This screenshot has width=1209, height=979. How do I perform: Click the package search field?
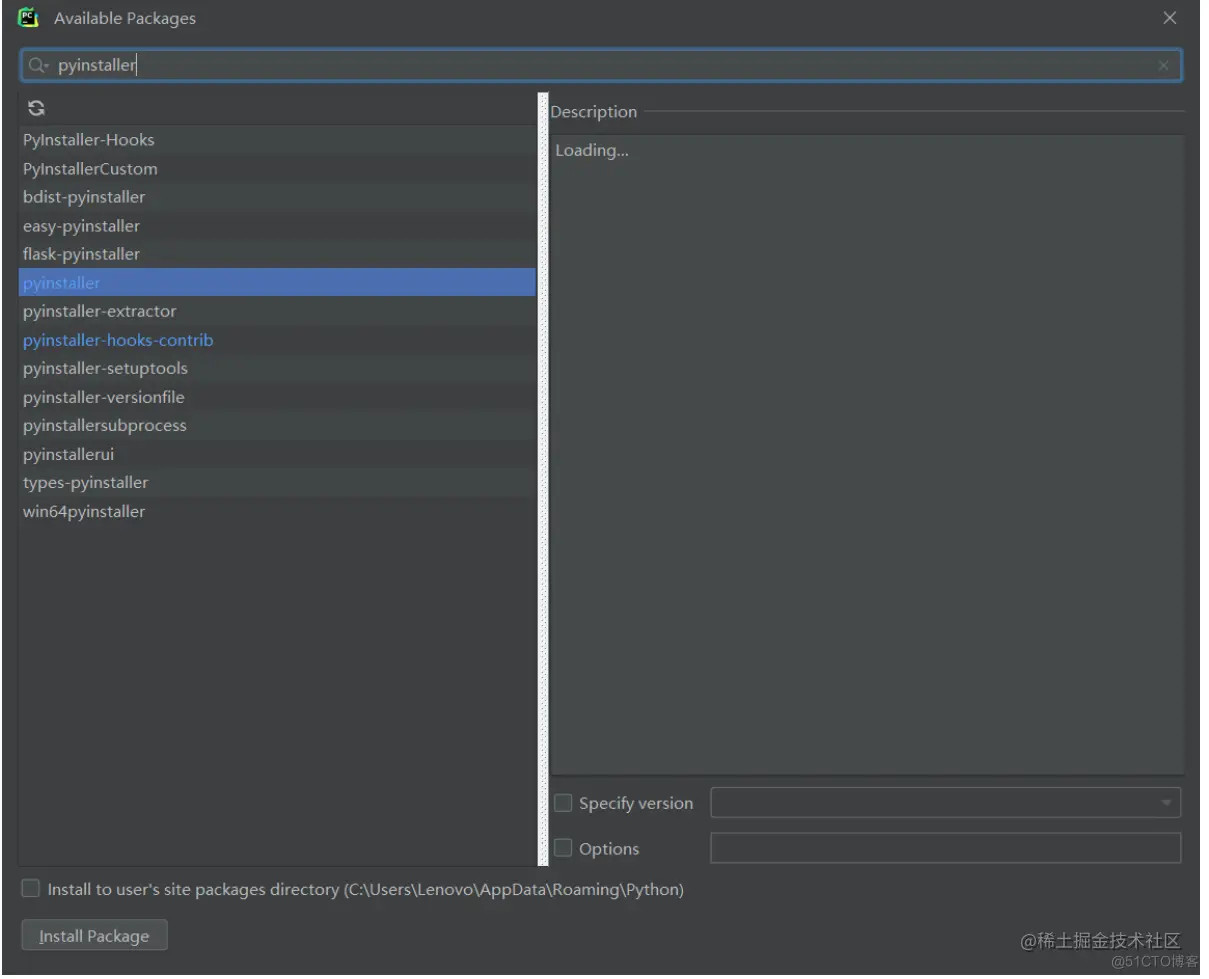coord(601,66)
